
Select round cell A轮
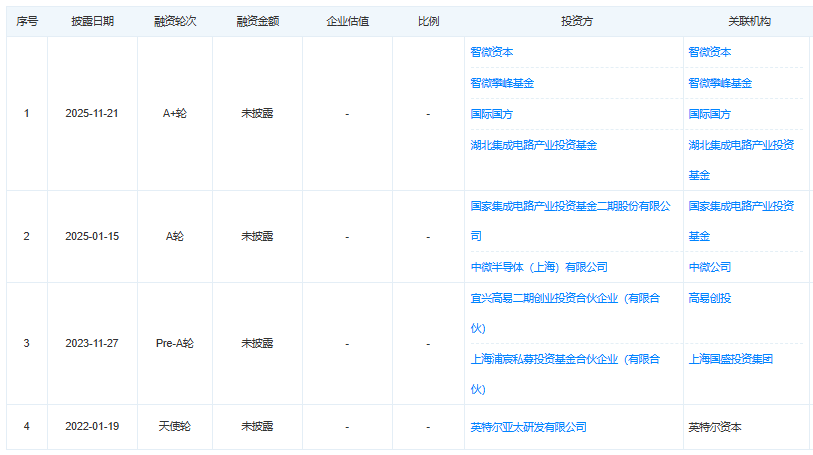point(175,236)
